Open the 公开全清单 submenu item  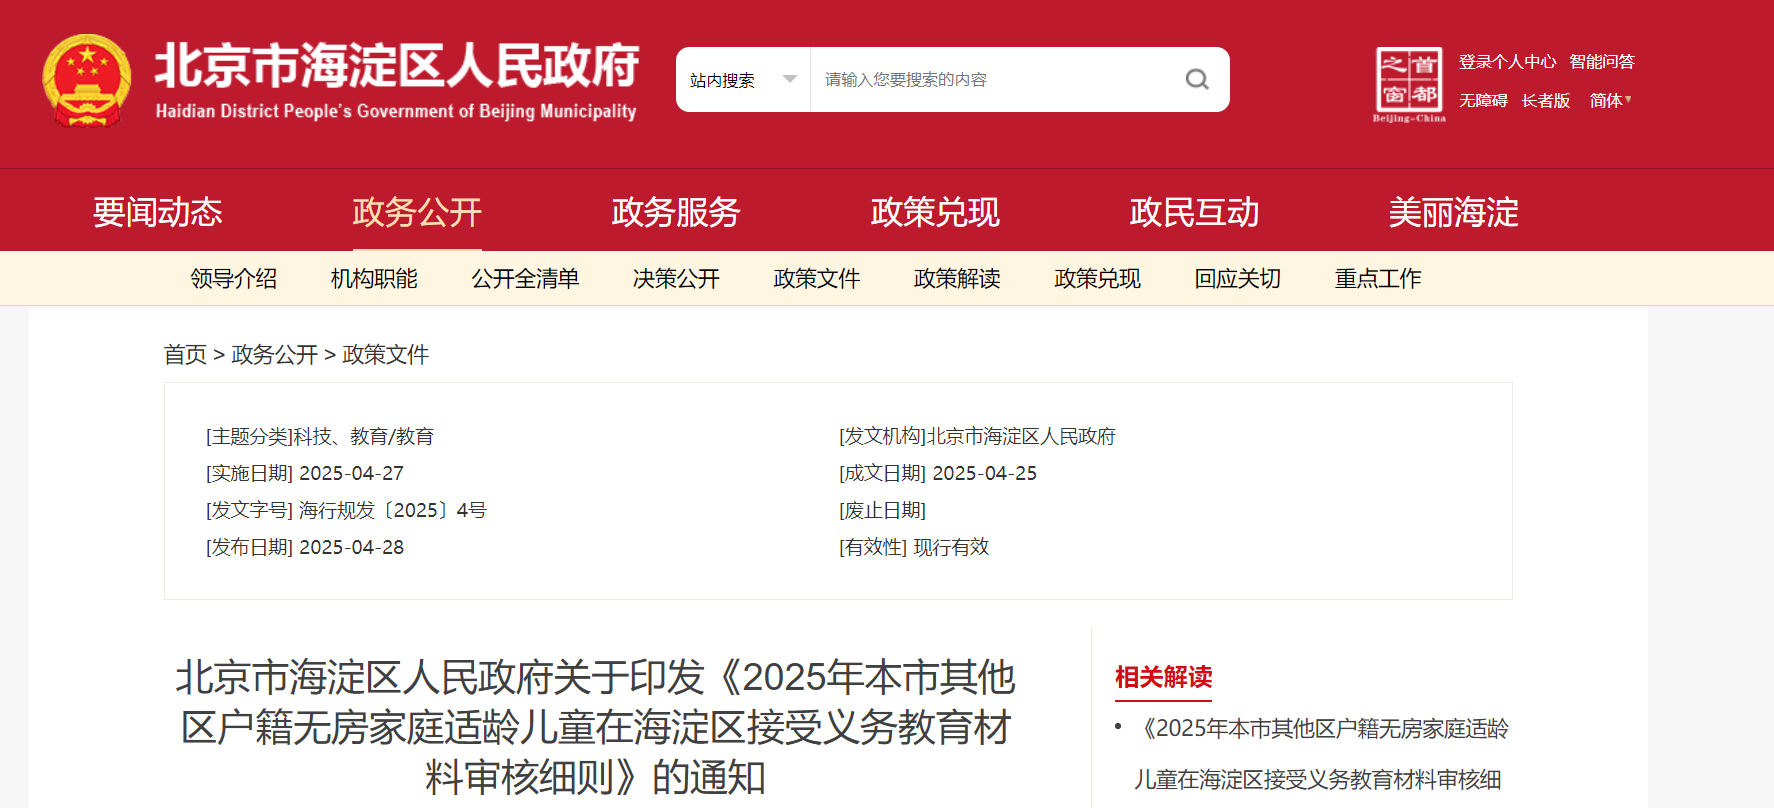[x=525, y=279]
